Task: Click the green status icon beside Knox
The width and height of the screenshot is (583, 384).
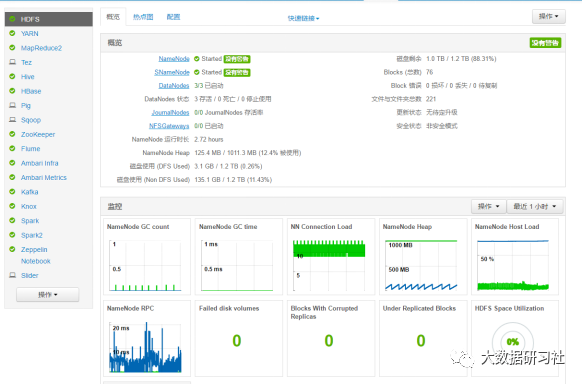Action: (x=12, y=206)
